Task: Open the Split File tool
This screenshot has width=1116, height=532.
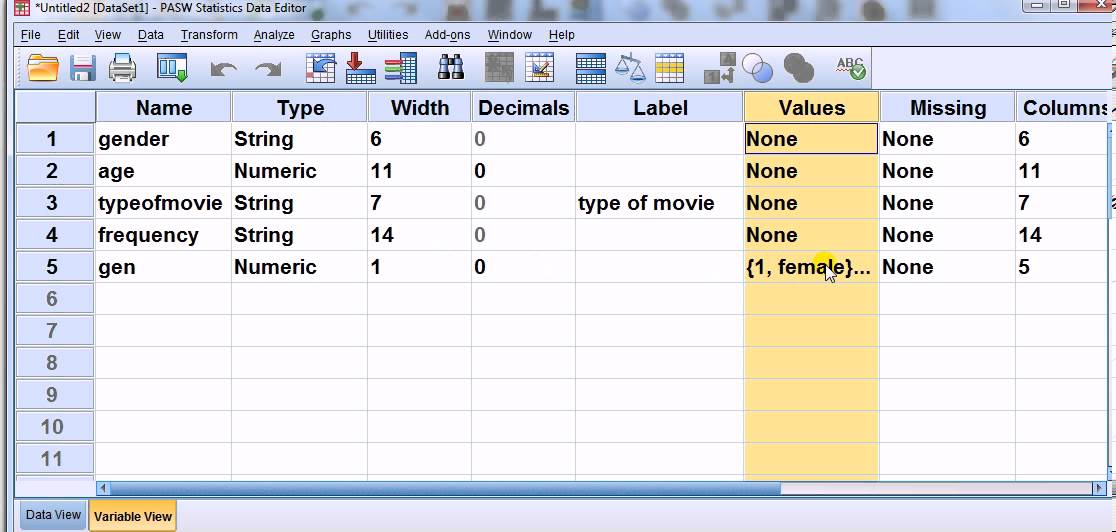Action: (591, 68)
